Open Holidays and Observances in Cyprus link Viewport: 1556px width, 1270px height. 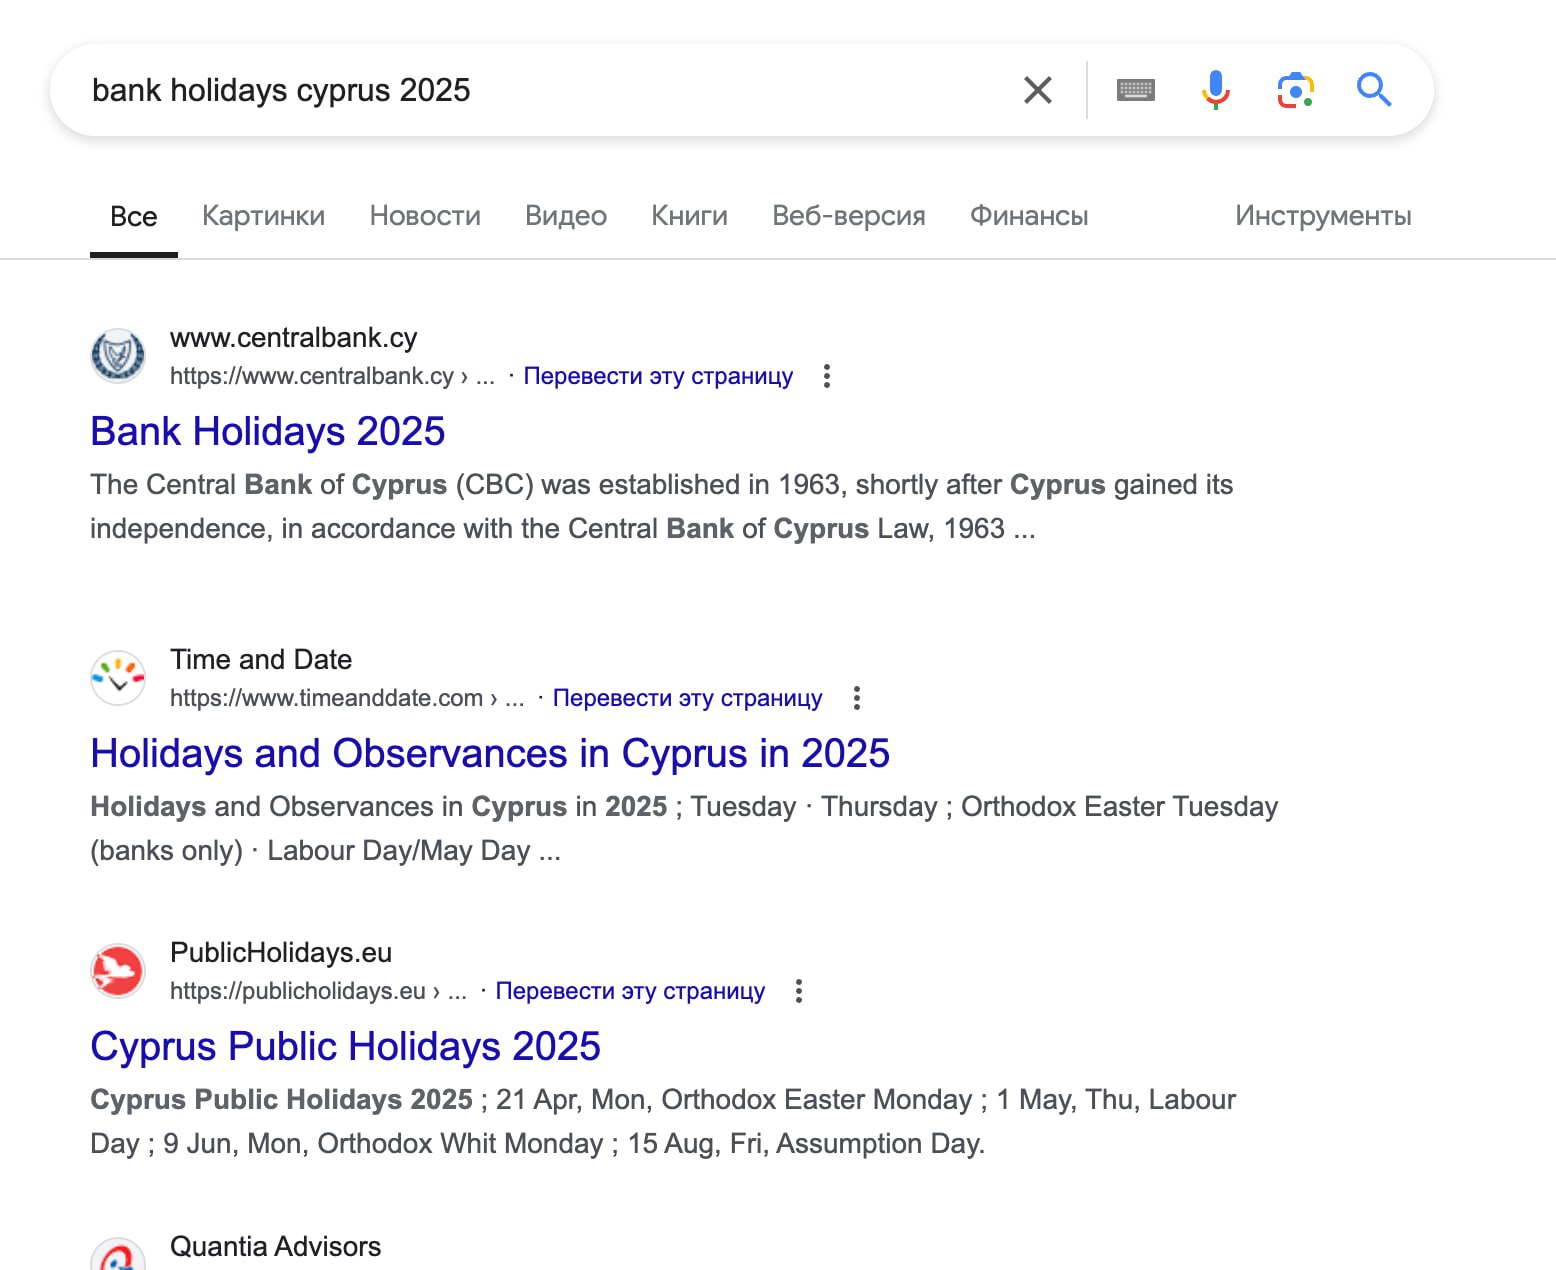490,754
